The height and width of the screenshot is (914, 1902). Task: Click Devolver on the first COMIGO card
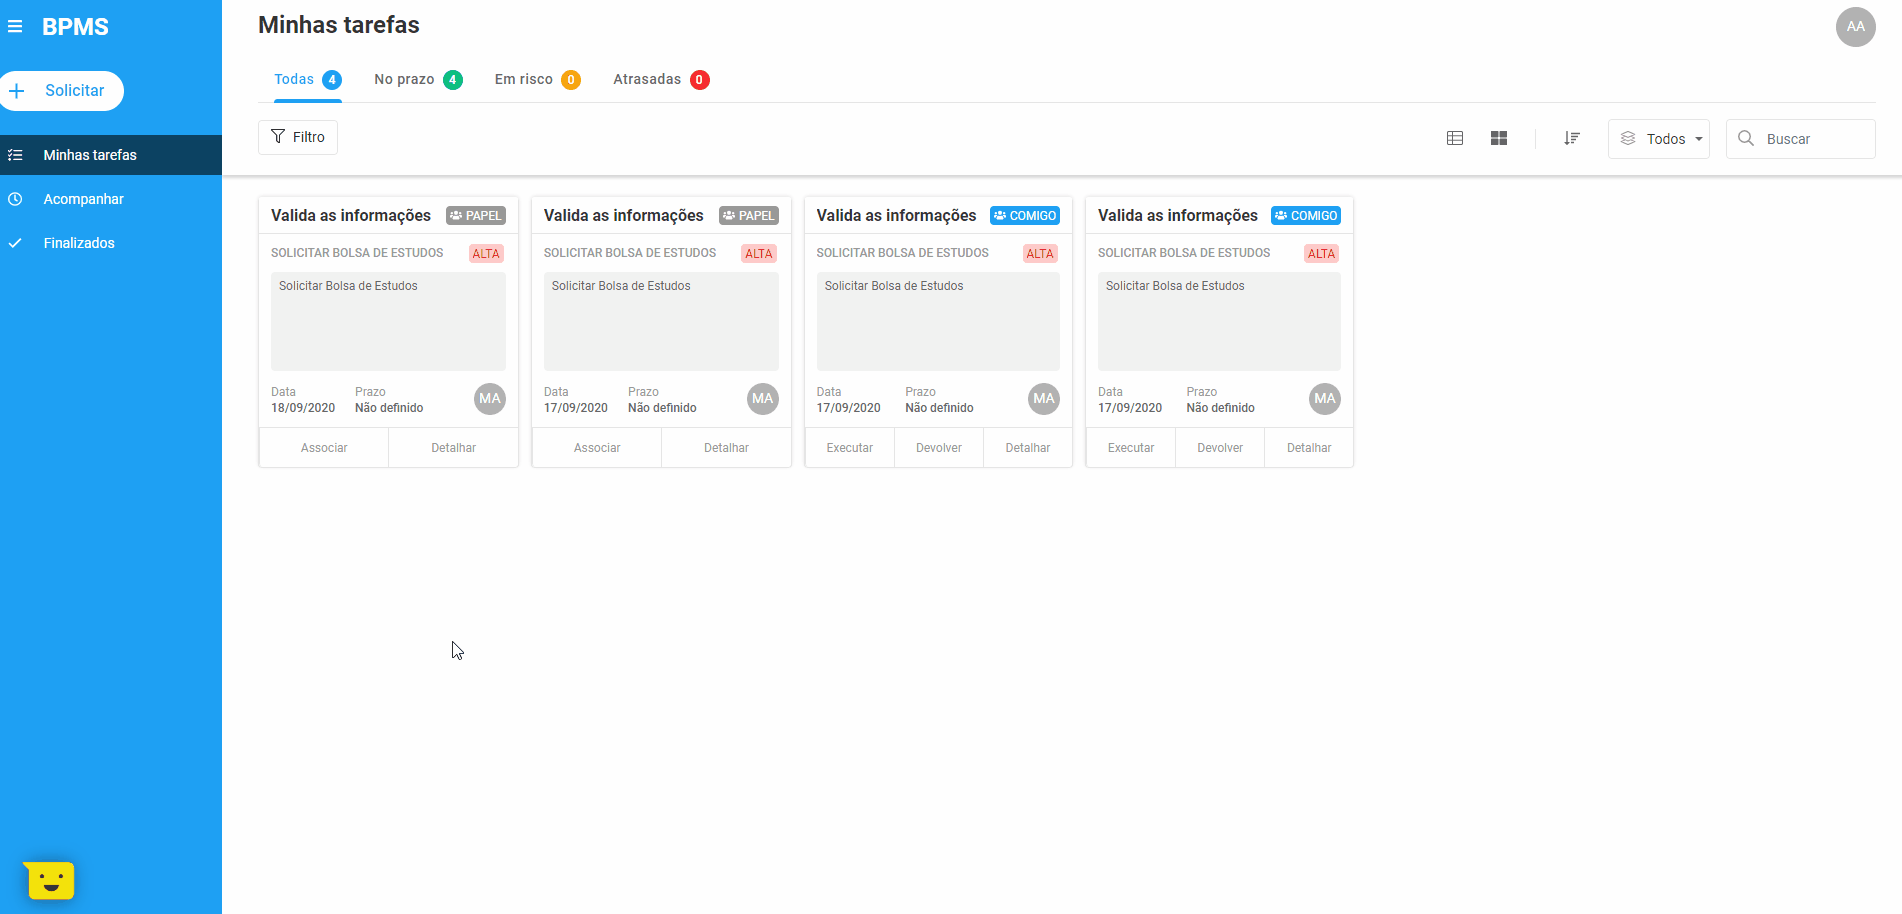[939, 448]
